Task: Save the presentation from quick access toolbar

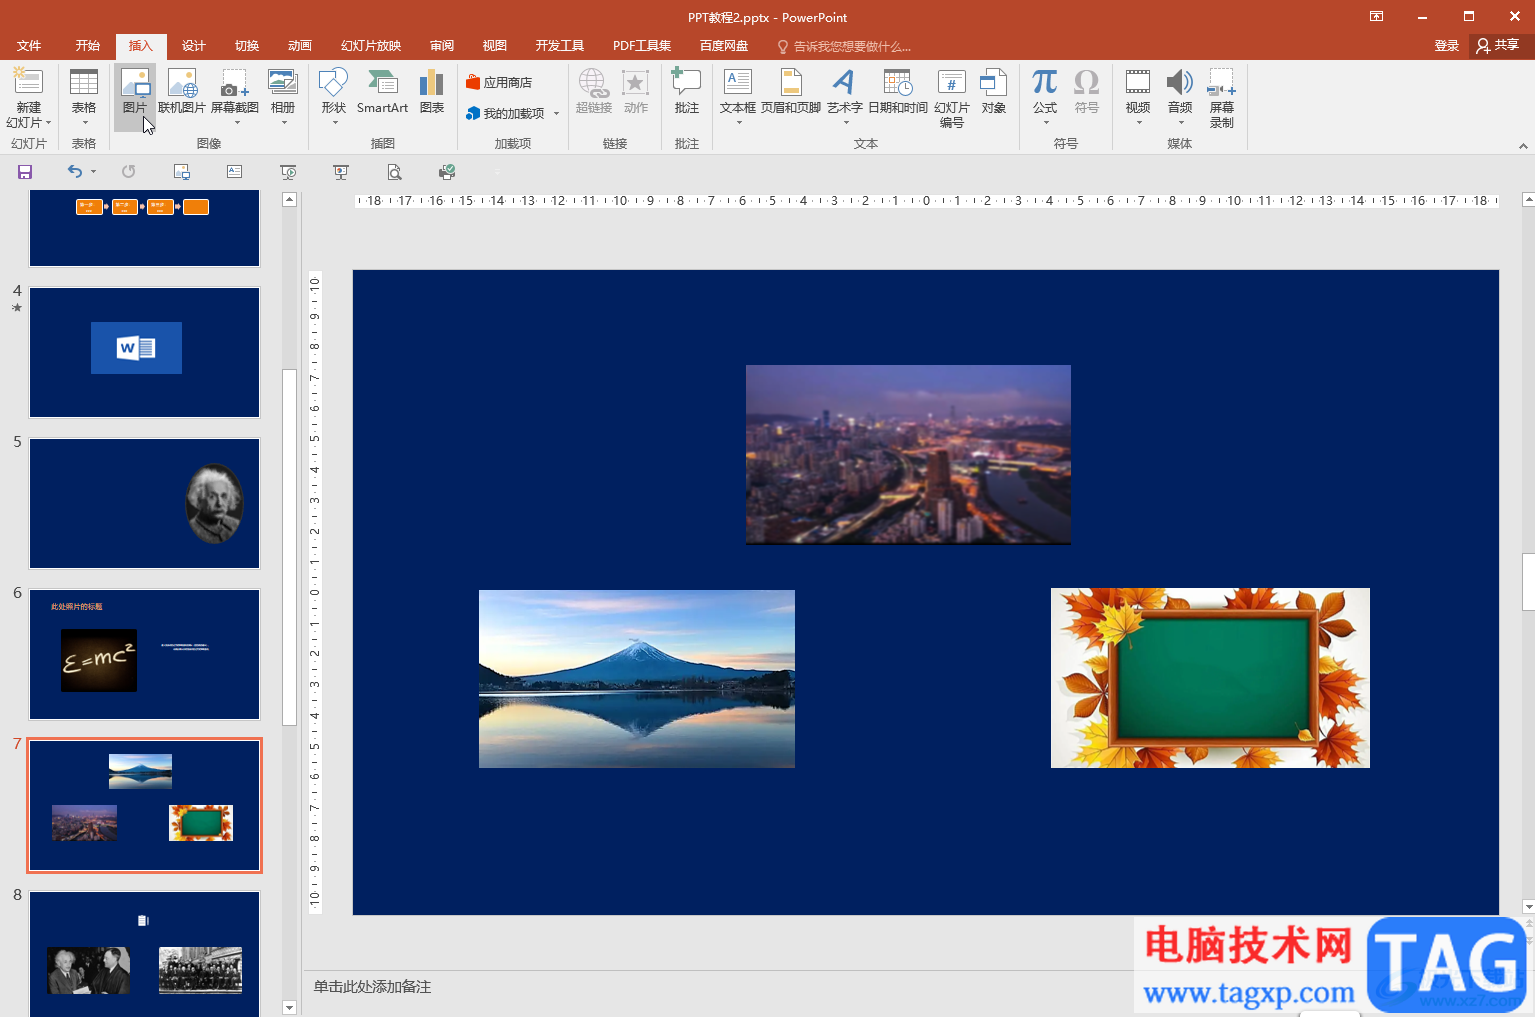Action: pyautogui.click(x=25, y=172)
